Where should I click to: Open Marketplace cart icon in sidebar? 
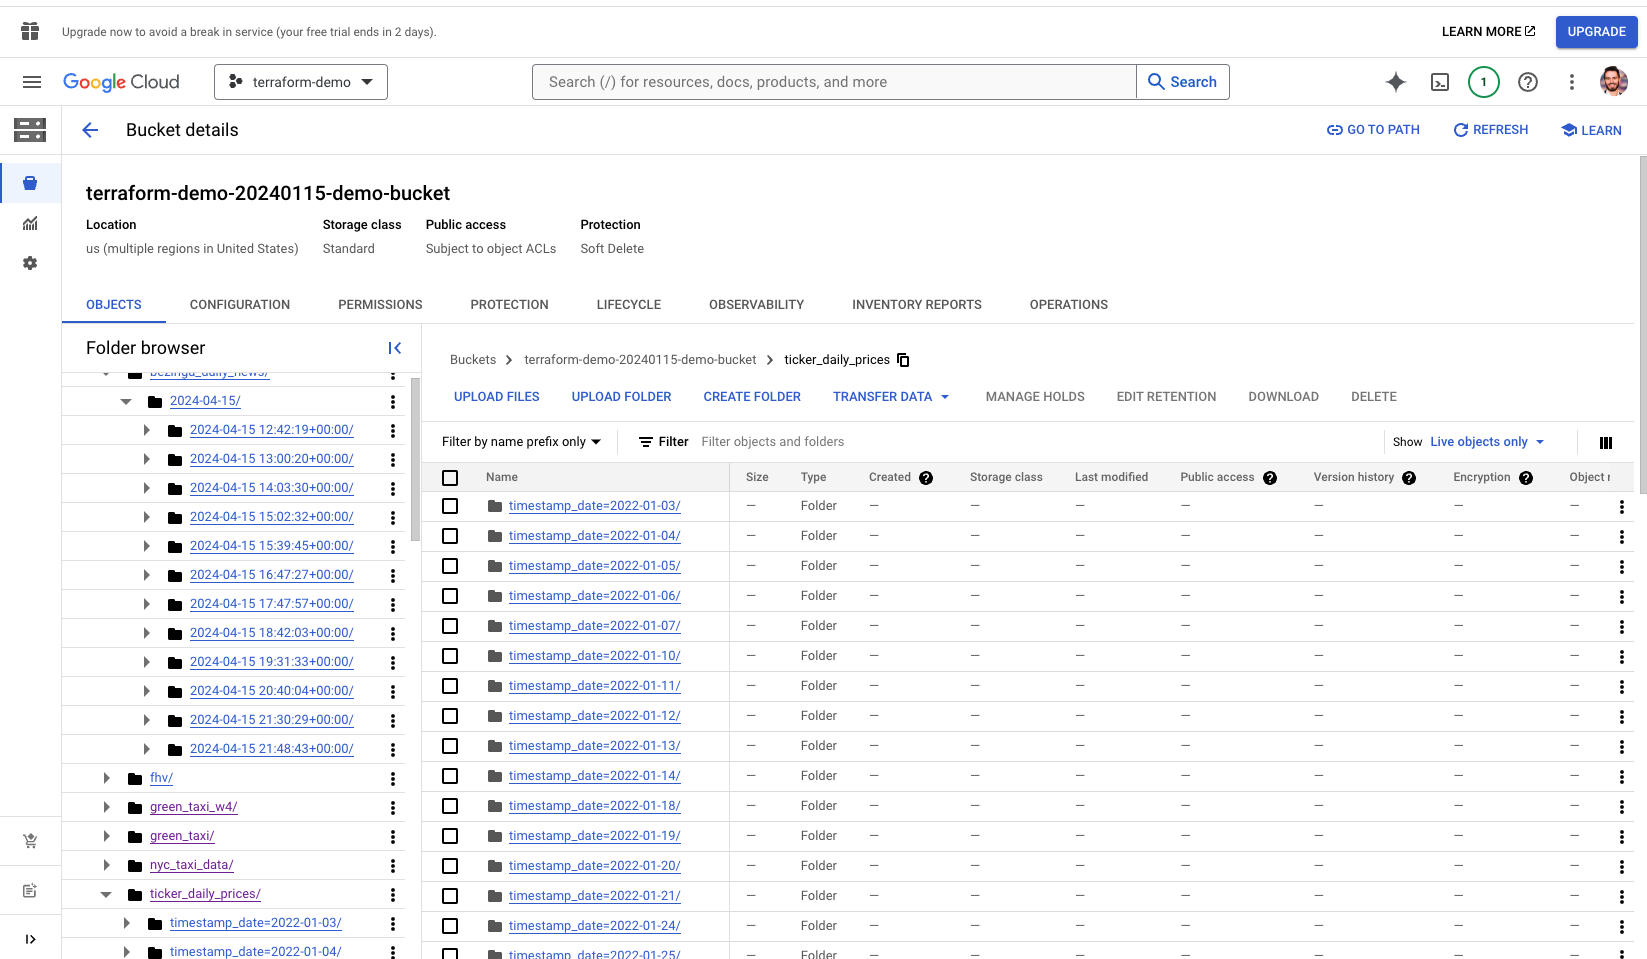pos(30,841)
